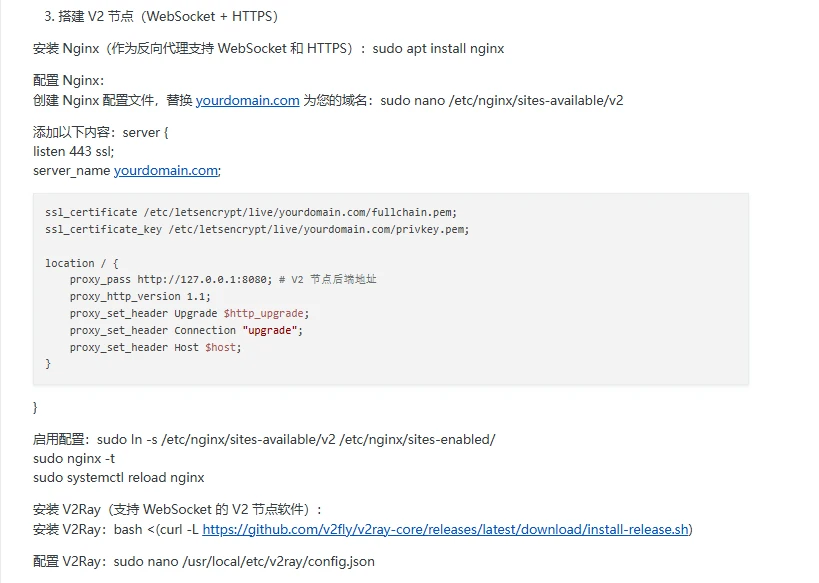The height and width of the screenshot is (583, 819).
Task: Click the "配置 Nginx:" label
Action: [69, 80]
